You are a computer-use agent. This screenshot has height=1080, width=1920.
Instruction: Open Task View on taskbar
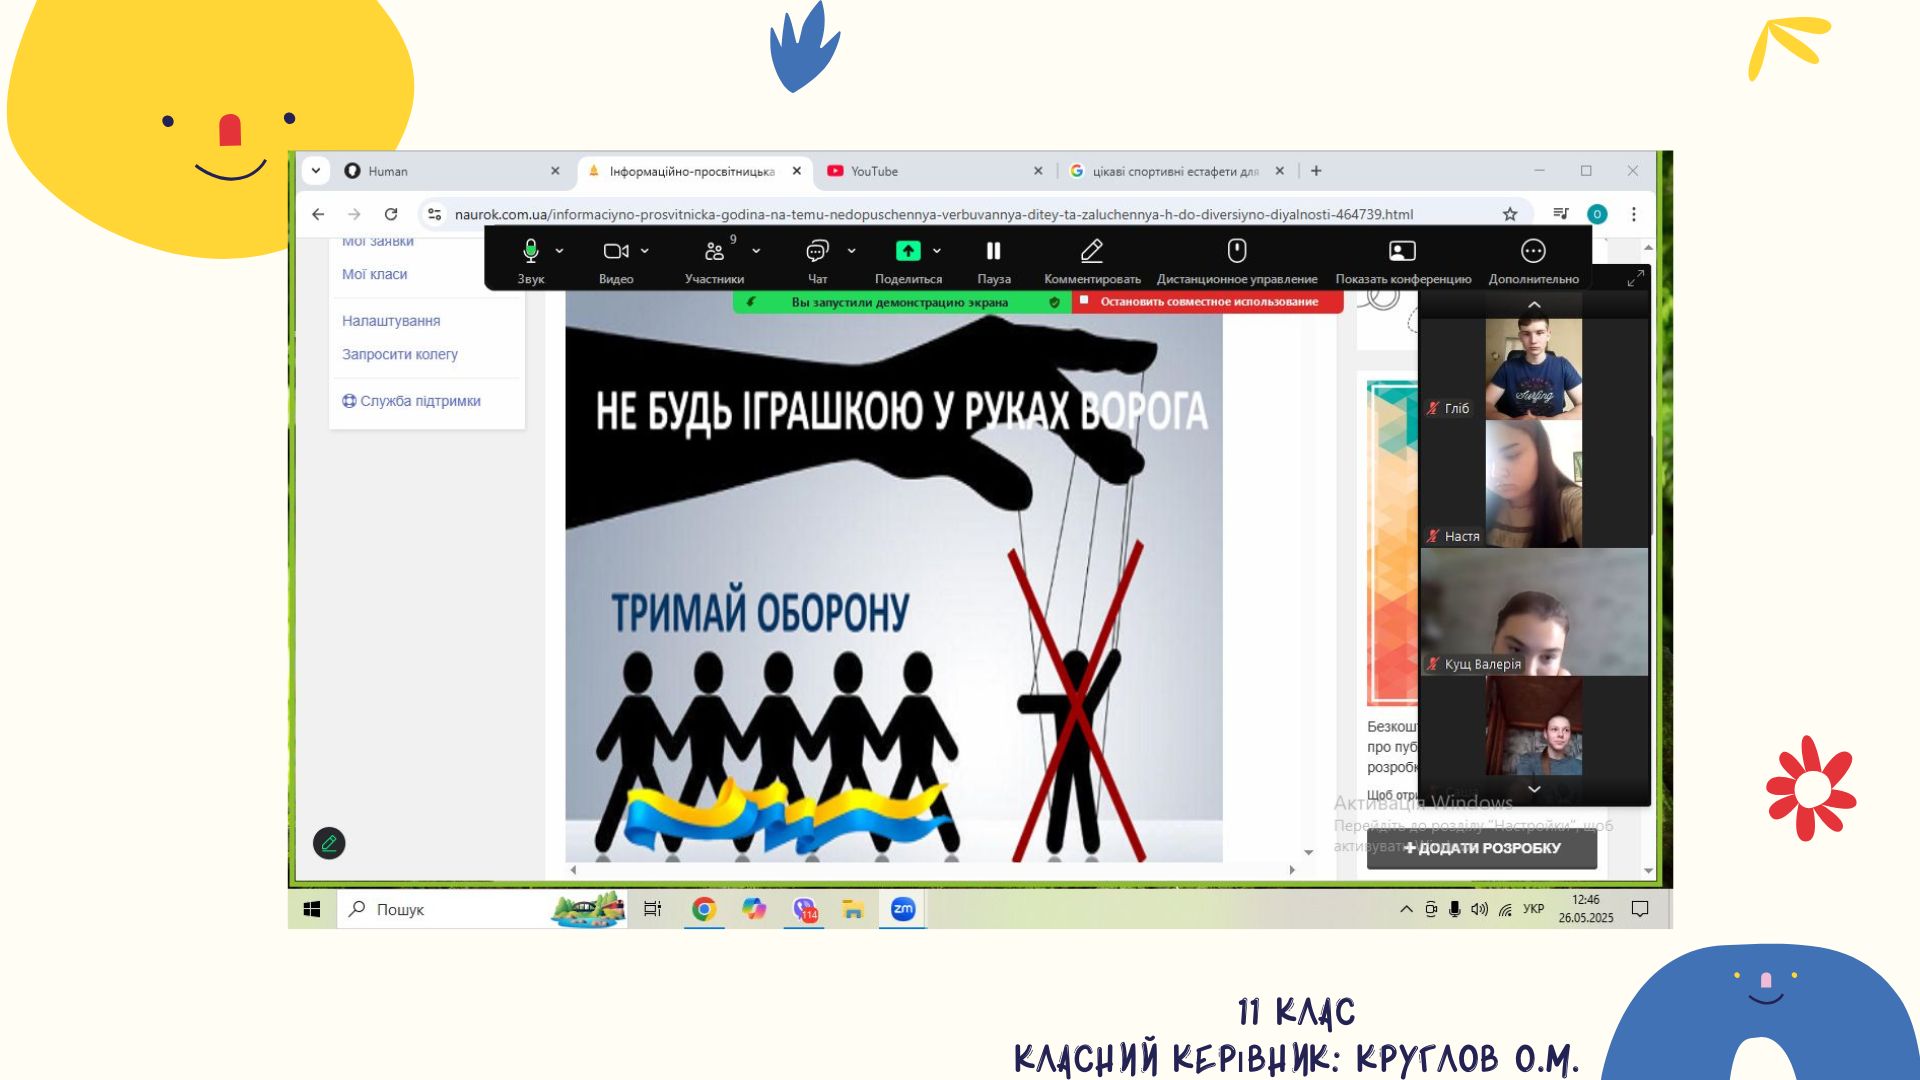click(x=652, y=909)
